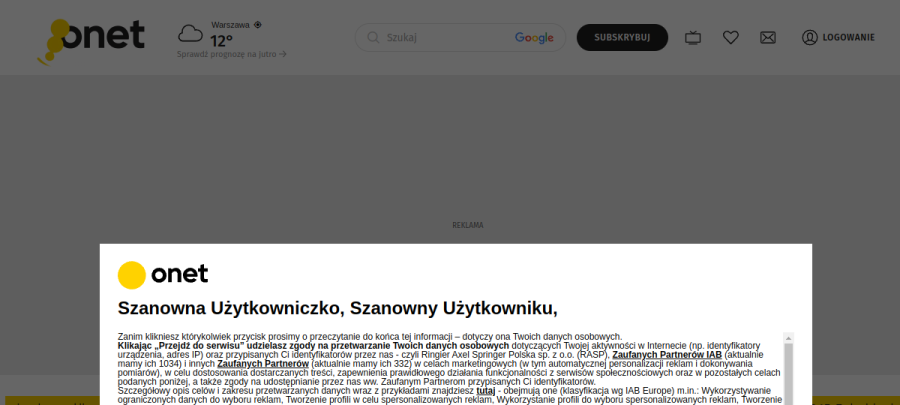Click 'Szanowna Użytkowniczko, Szanowny Użytkowniku,' heading
This screenshot has height=405, width=900.
coord(338,309)
